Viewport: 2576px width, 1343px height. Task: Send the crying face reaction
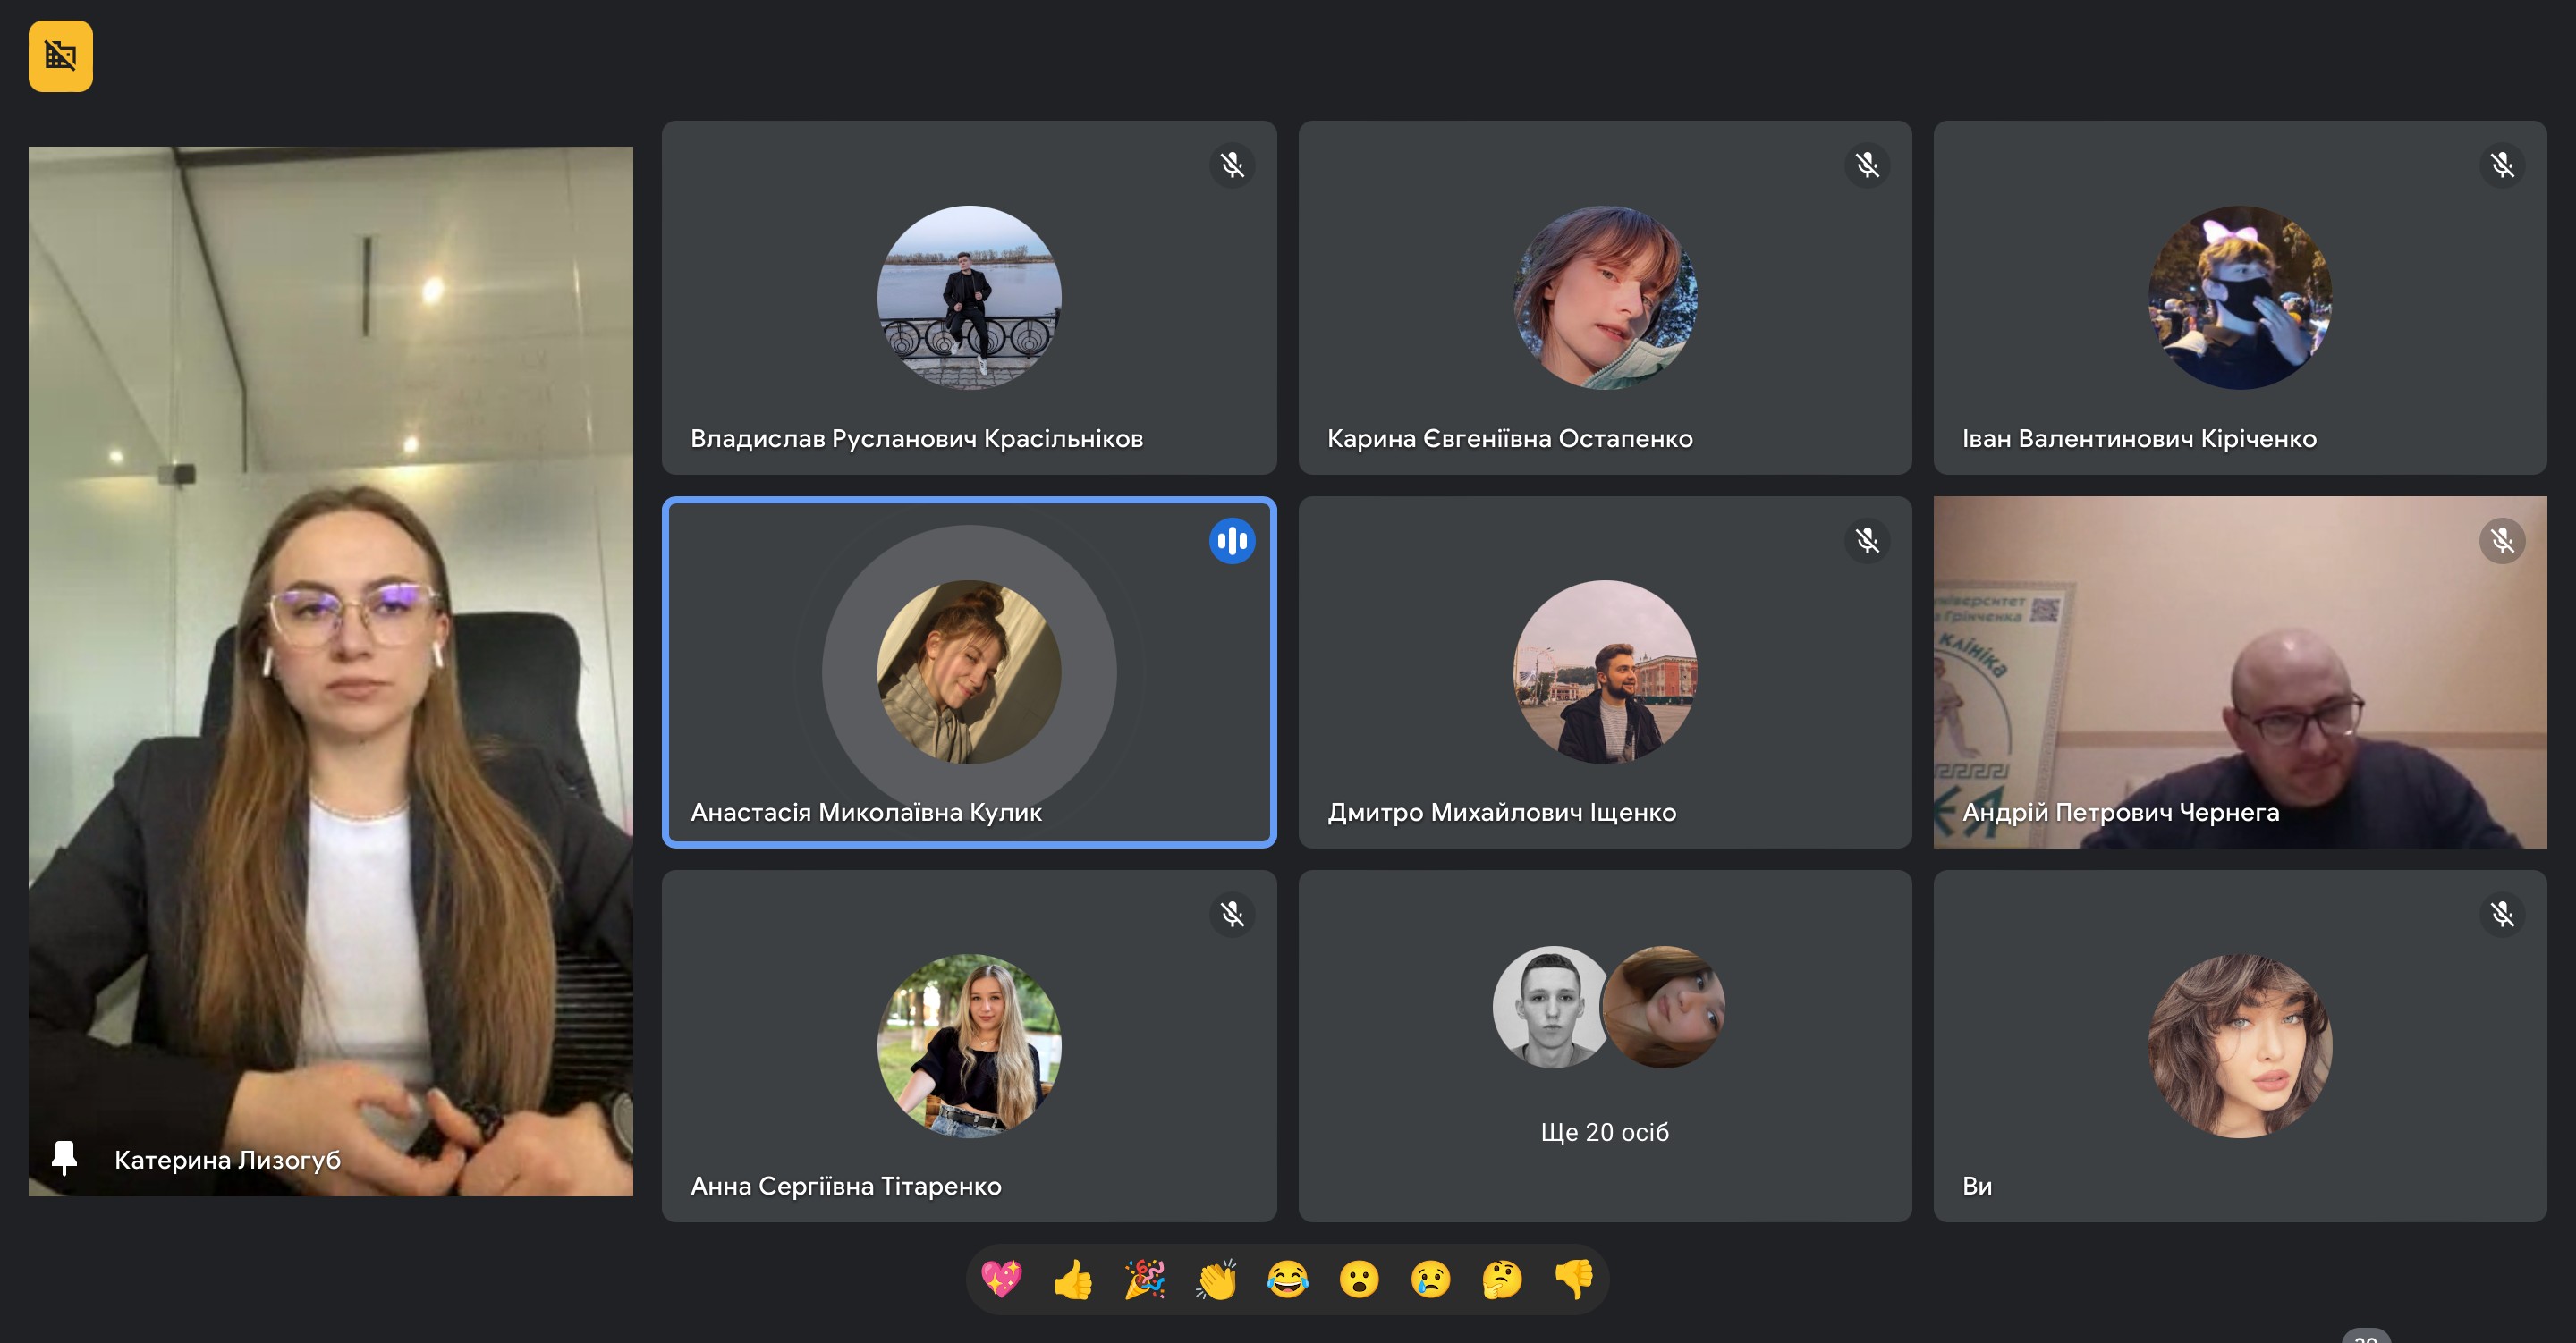click(1431, 1279)
